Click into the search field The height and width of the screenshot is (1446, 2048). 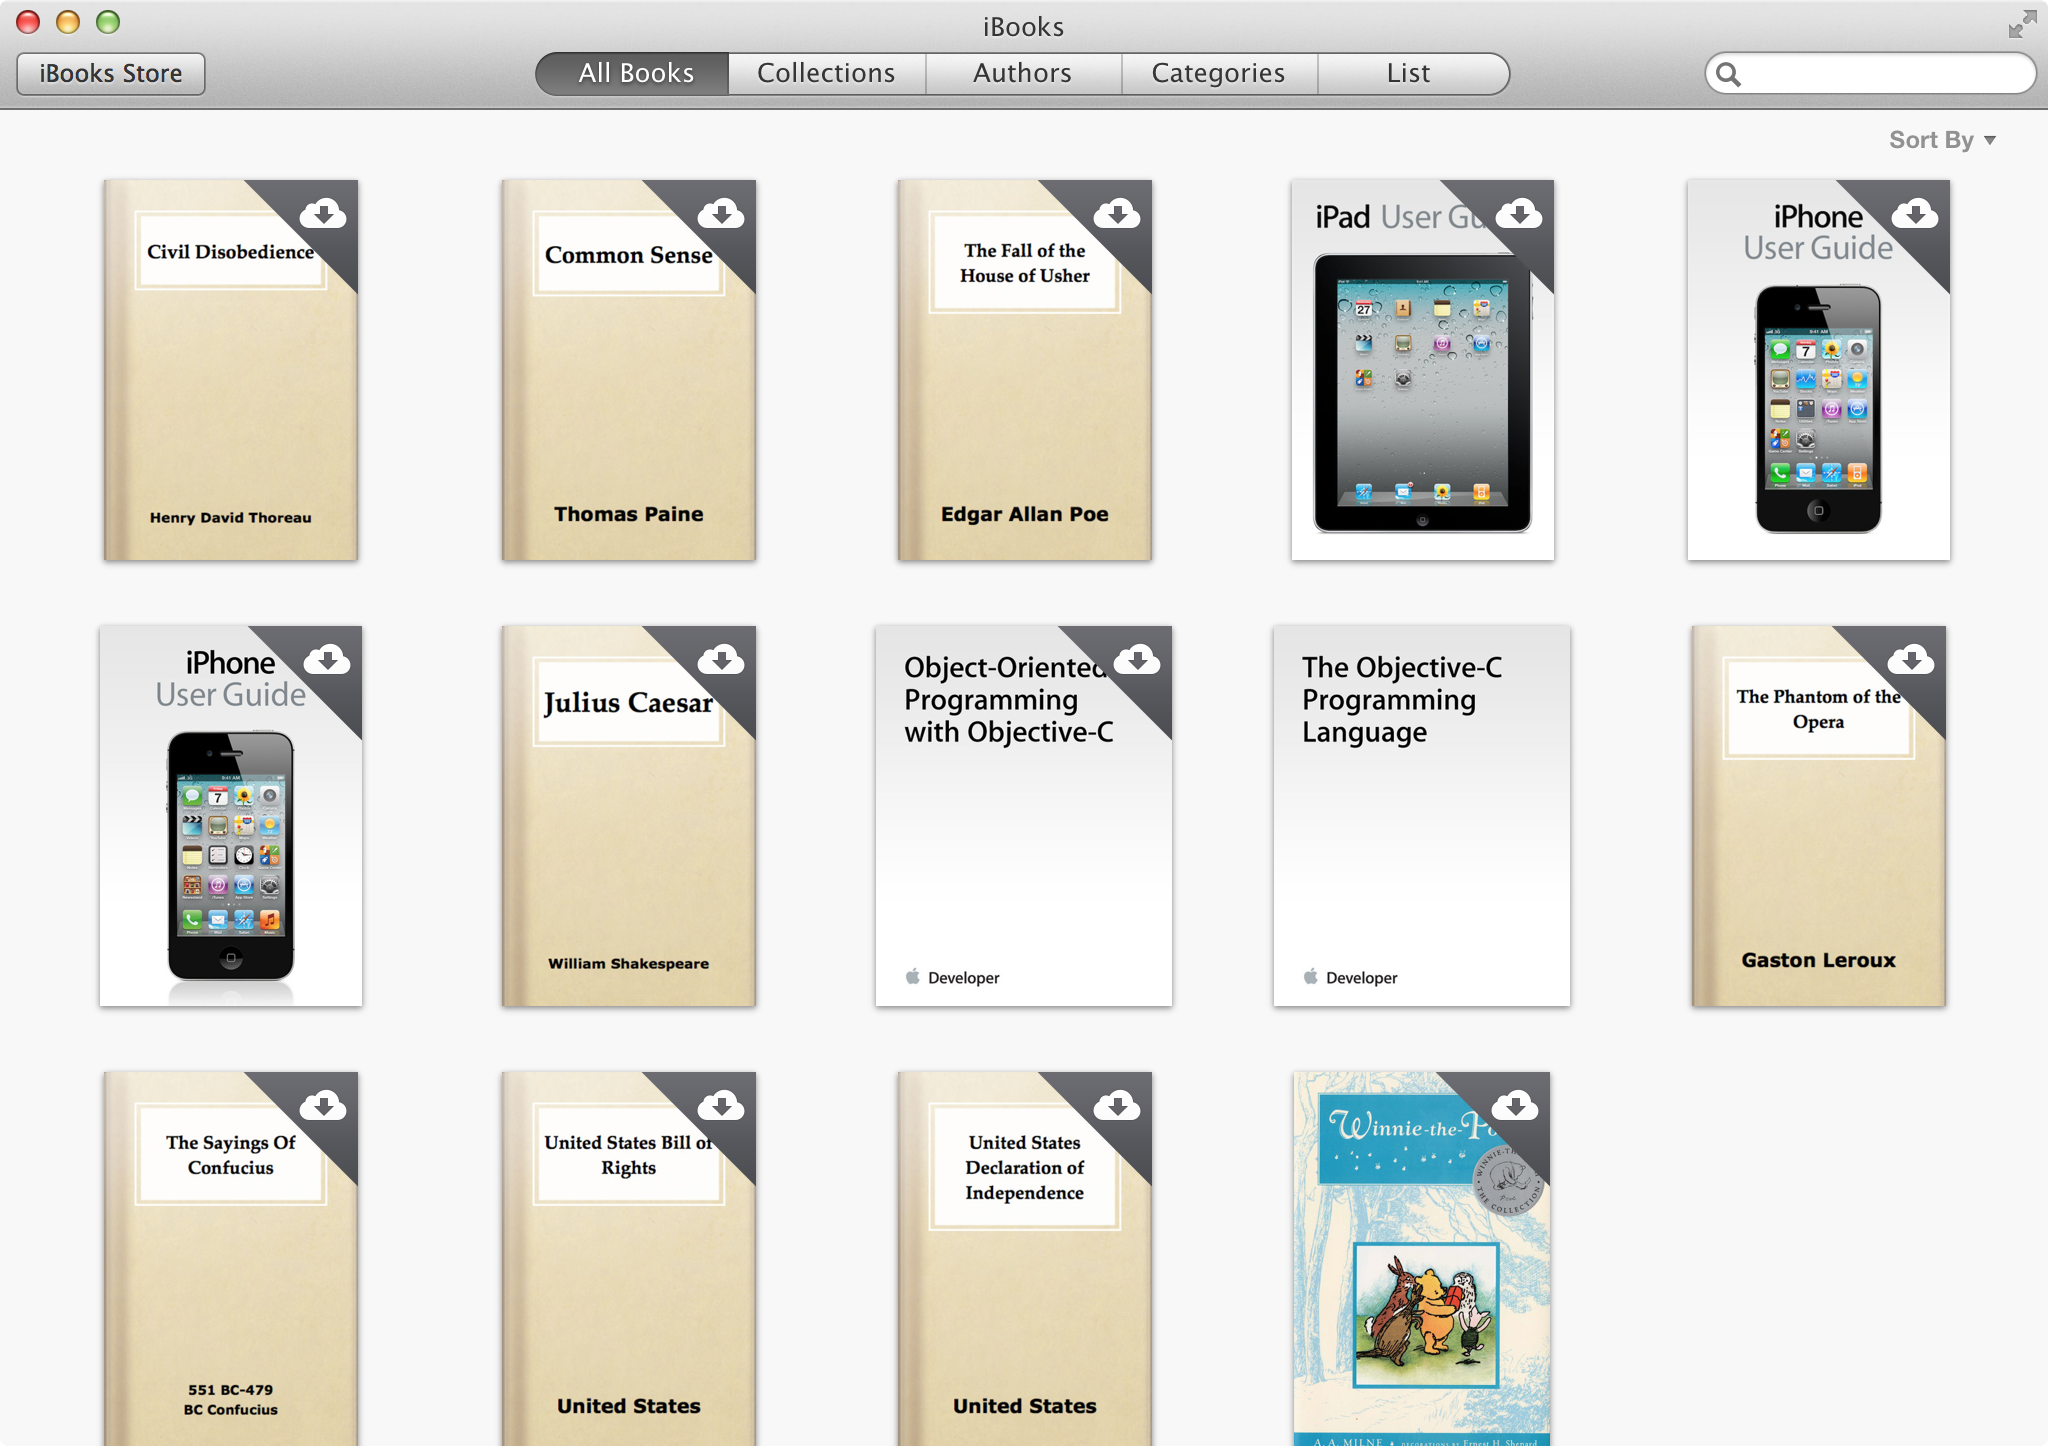point(1871,74)
